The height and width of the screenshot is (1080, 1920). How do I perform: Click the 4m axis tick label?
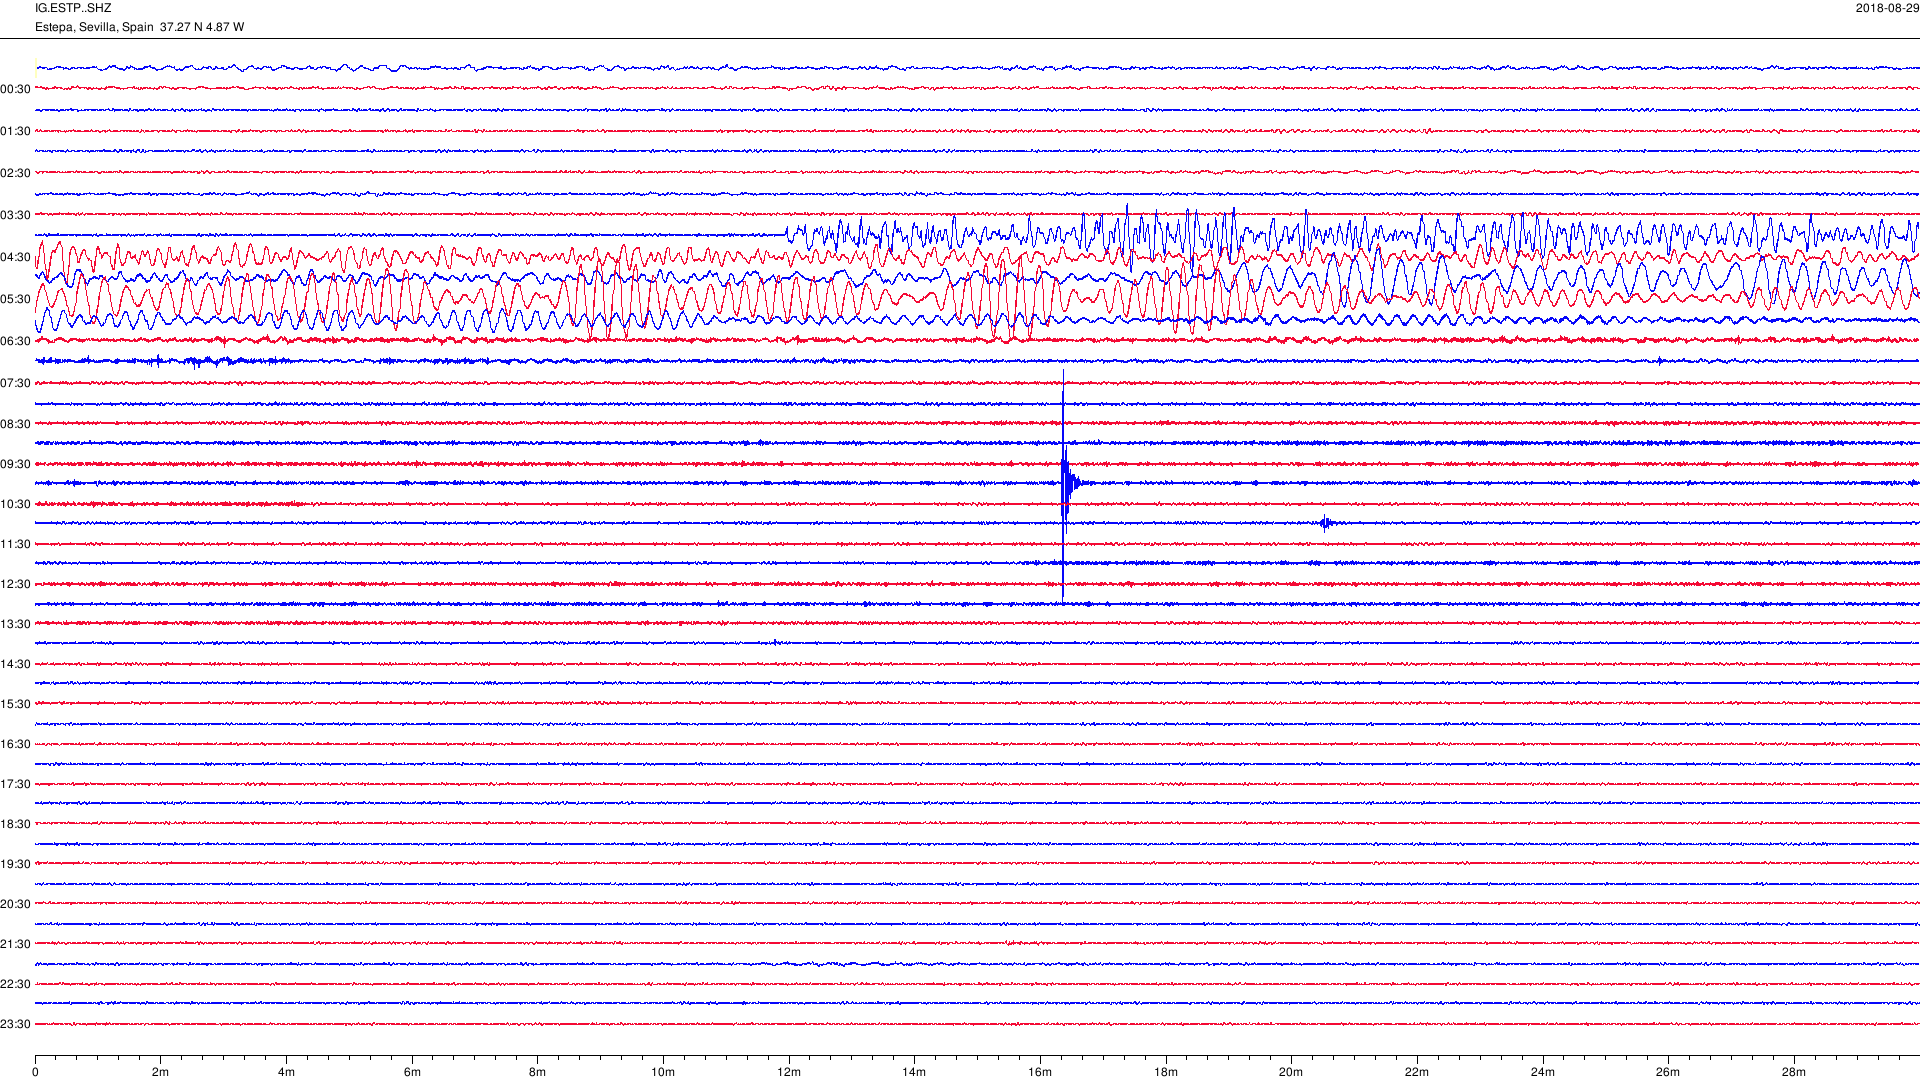[286, 1072]
